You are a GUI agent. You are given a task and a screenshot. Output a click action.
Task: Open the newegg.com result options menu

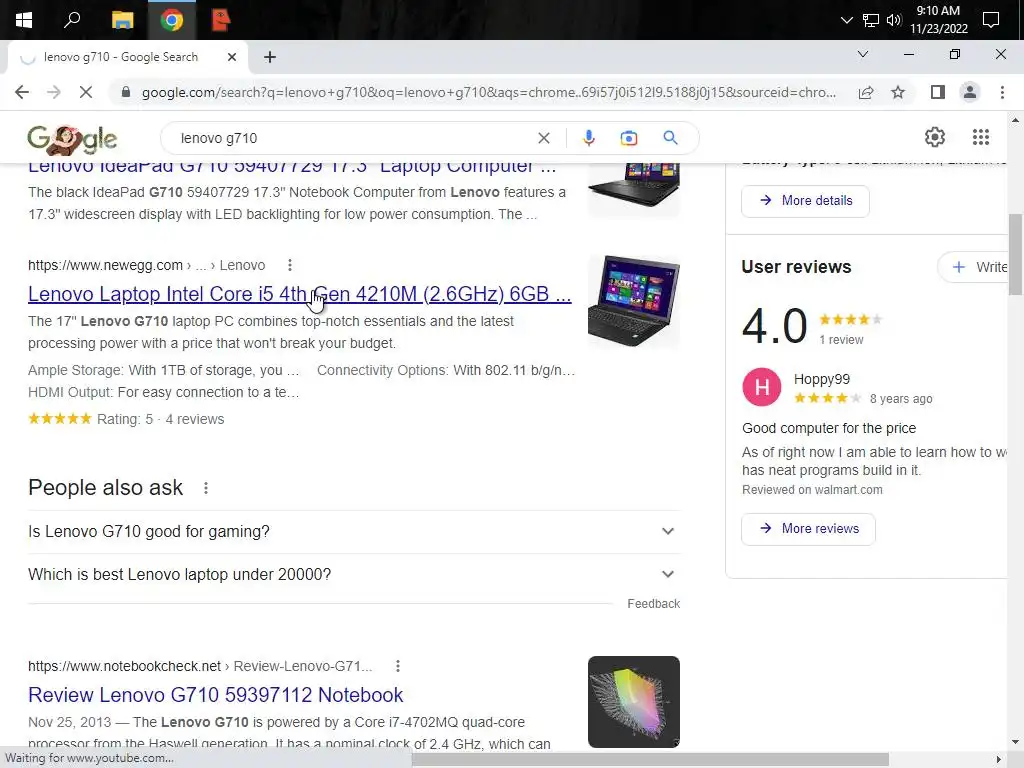tap(290, 265)
